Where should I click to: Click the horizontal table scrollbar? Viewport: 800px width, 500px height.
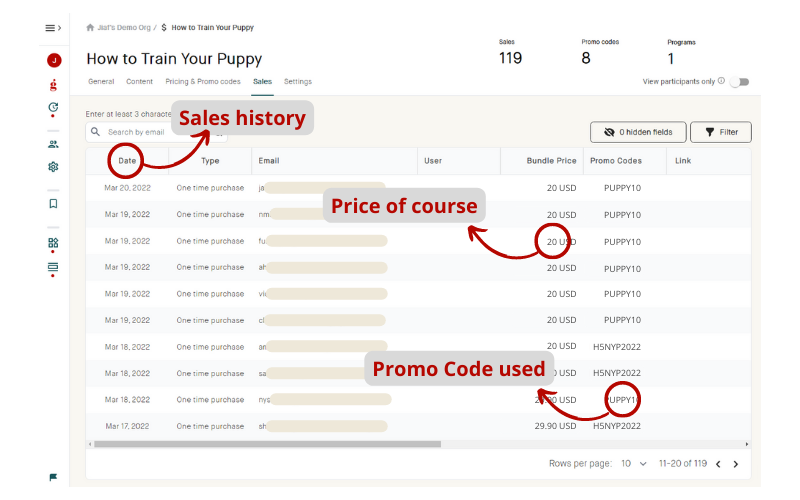[x=267, y=444]
